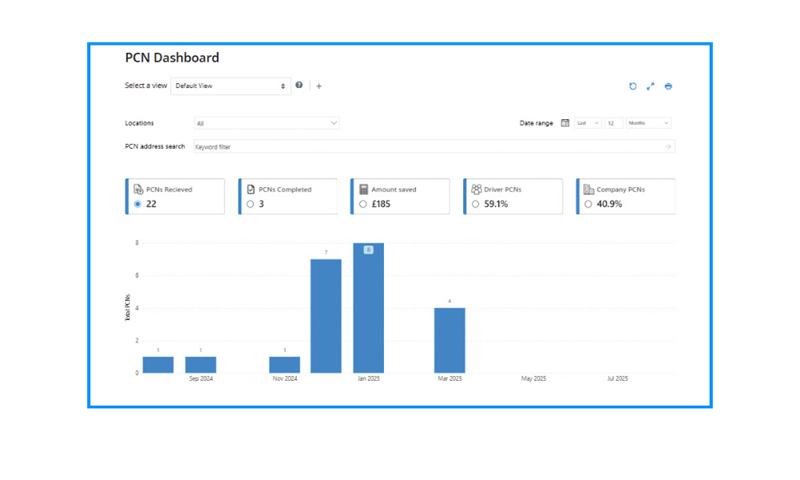Submit keyword filter arrow icon

tap(668, 146)
